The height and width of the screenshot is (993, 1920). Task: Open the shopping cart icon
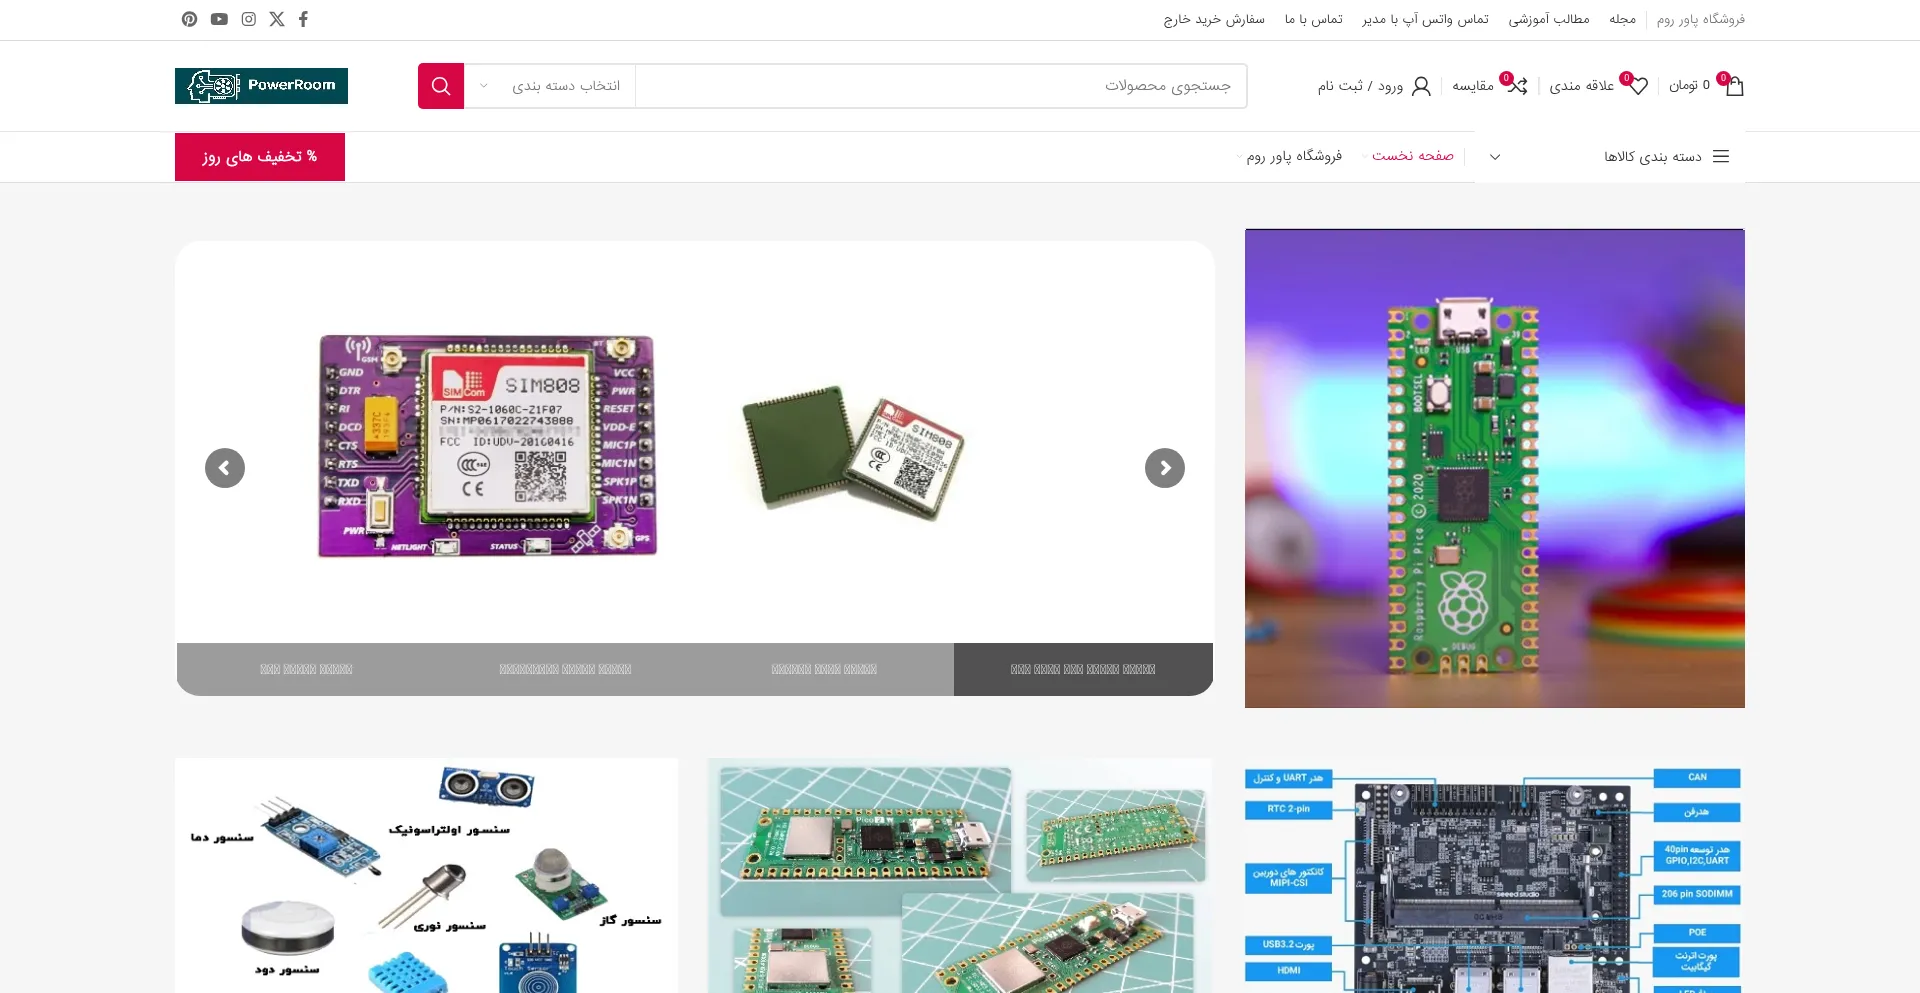tap(1733, 86)
